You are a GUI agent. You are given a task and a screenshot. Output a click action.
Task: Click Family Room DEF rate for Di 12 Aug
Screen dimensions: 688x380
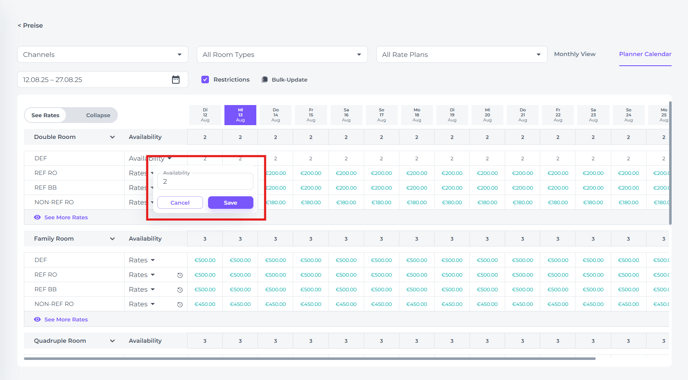point(205,260)
